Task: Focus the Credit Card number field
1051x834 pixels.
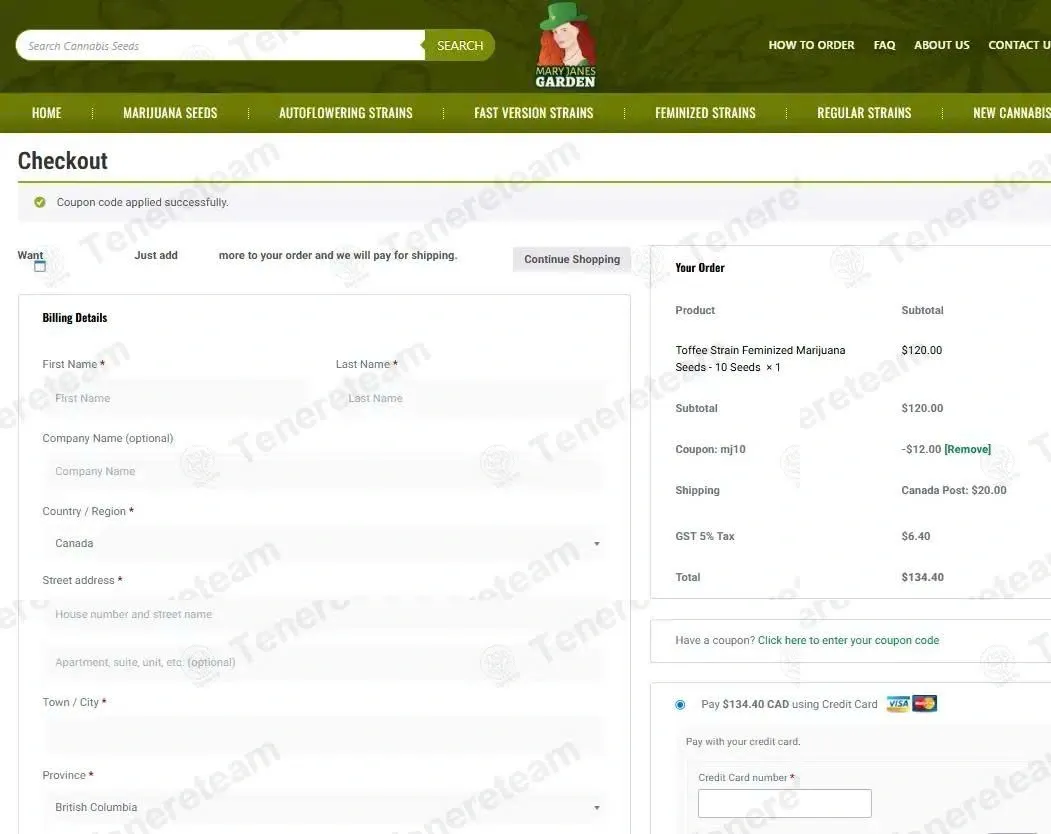Action: tap(784, 803)
